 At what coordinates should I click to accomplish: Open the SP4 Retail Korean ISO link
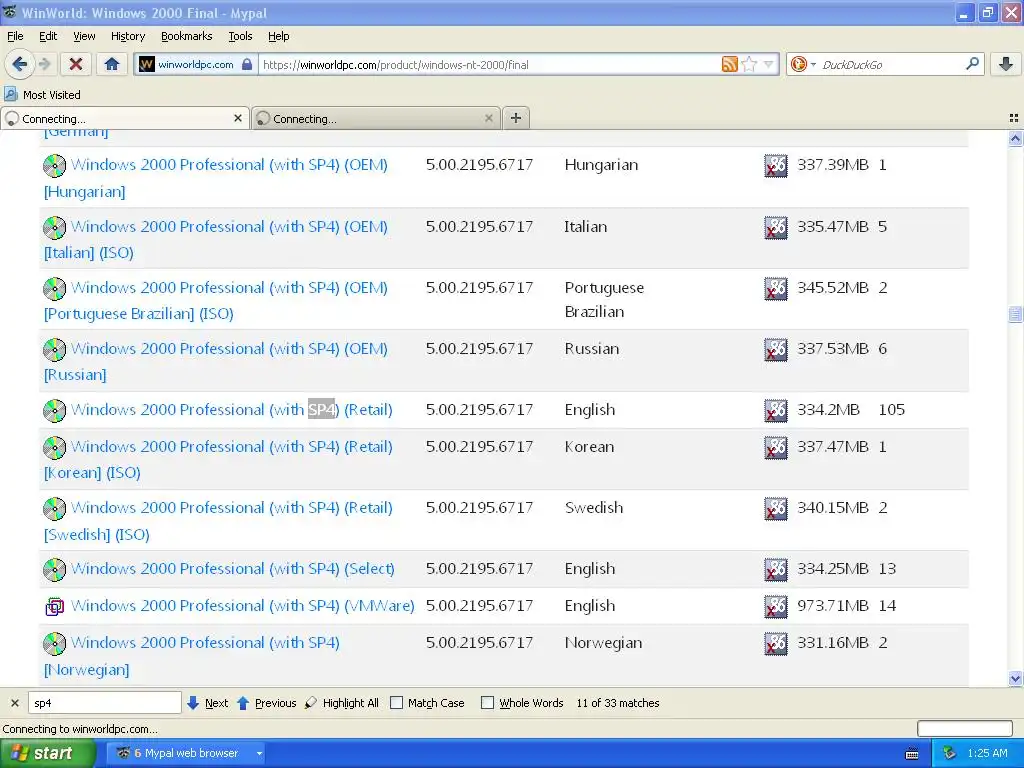point(218,459)
